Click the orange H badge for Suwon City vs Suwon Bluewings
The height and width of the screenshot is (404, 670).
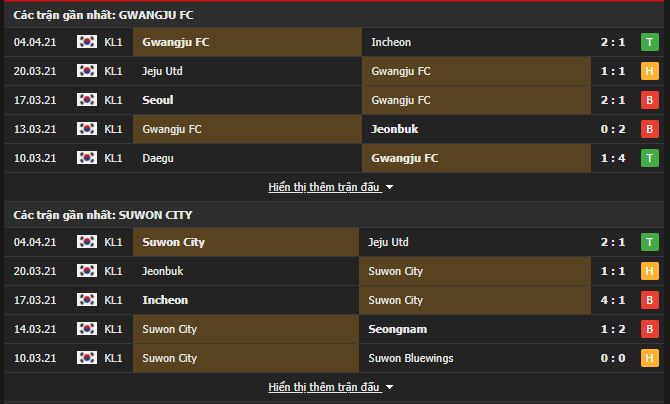[x=649, y=358]
